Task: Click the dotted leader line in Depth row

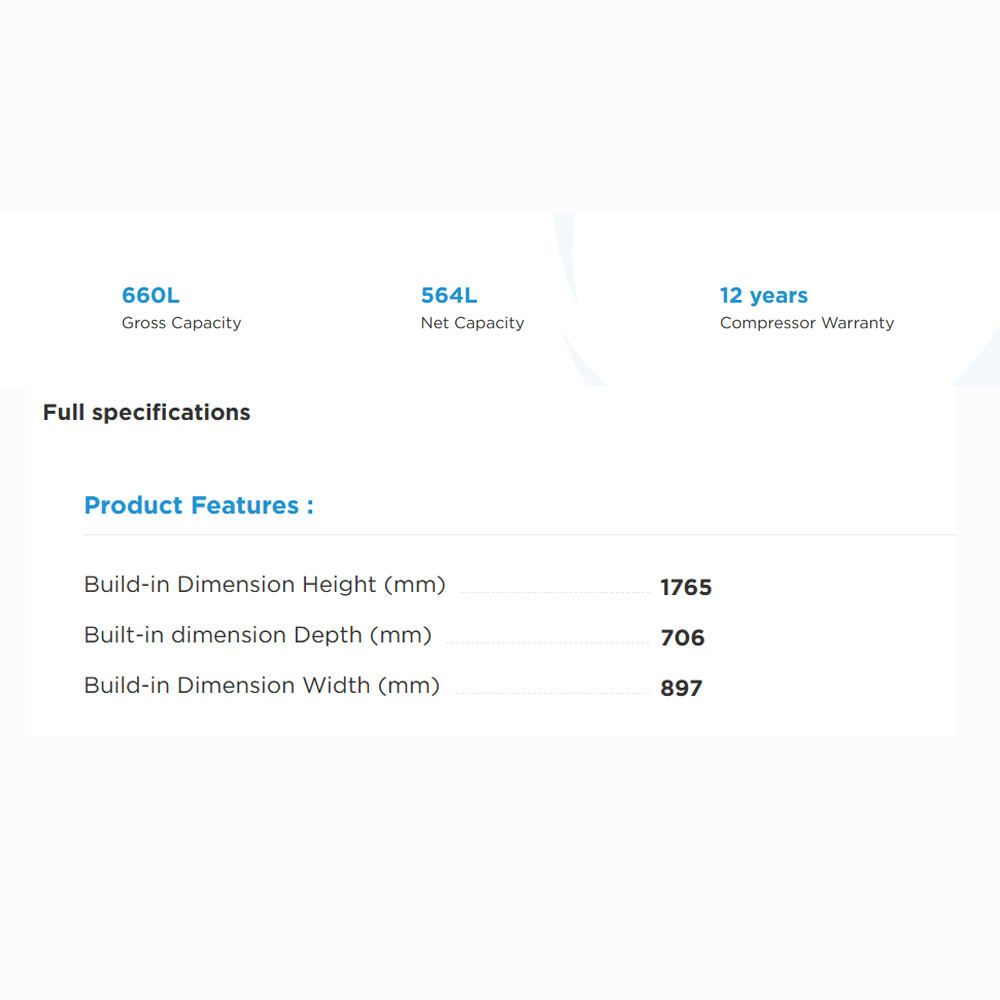Action: 547,643
